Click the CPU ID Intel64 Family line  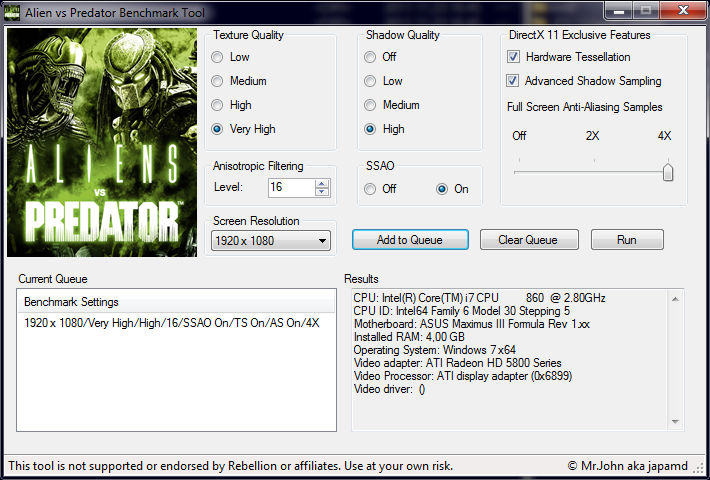click(461, 311)
